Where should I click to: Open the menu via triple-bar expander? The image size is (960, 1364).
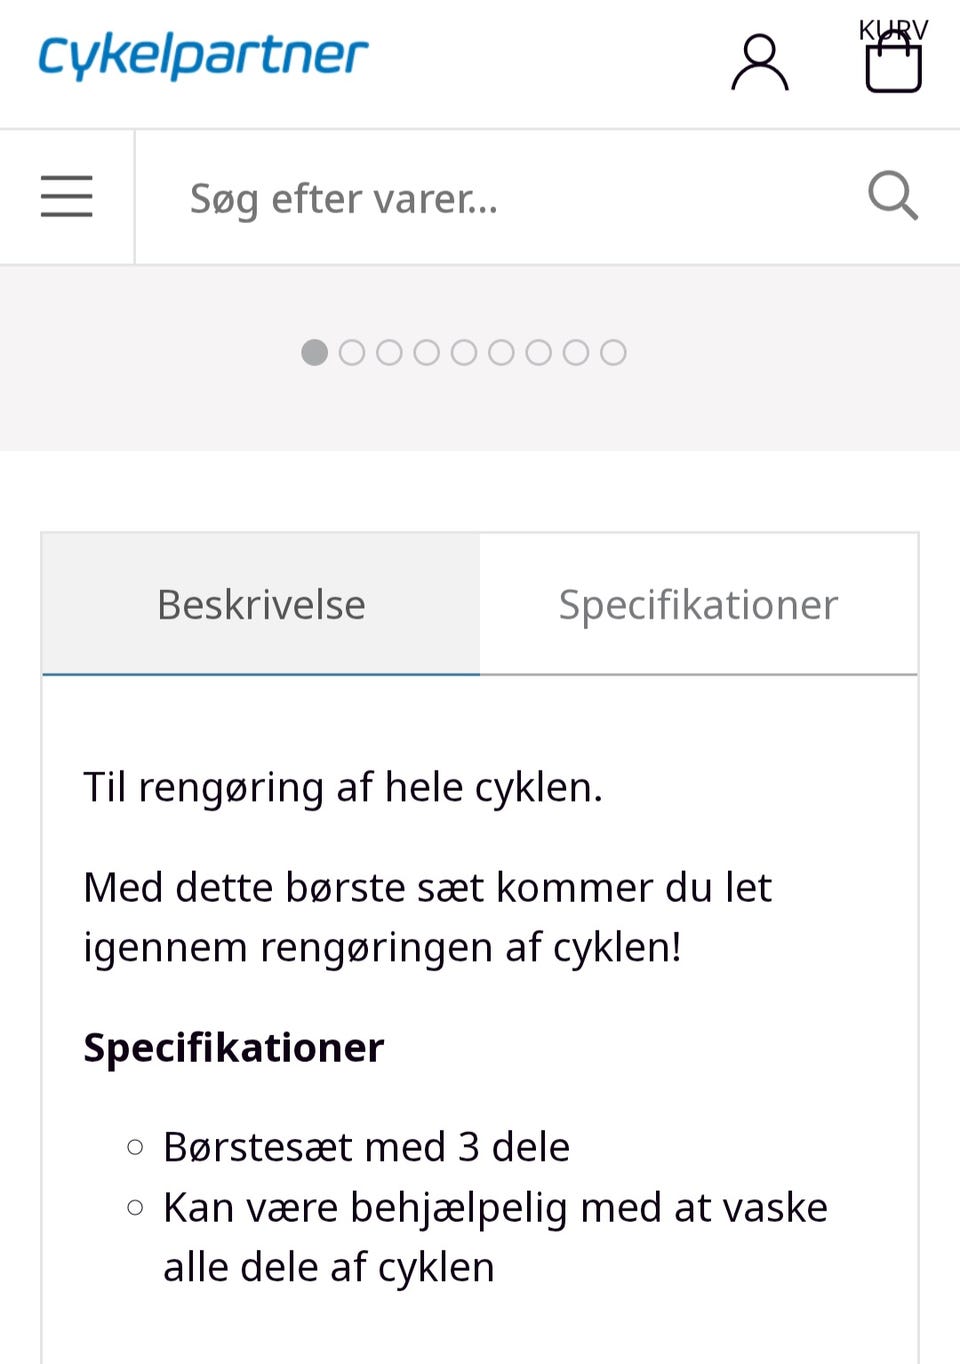tap(66, 197)
